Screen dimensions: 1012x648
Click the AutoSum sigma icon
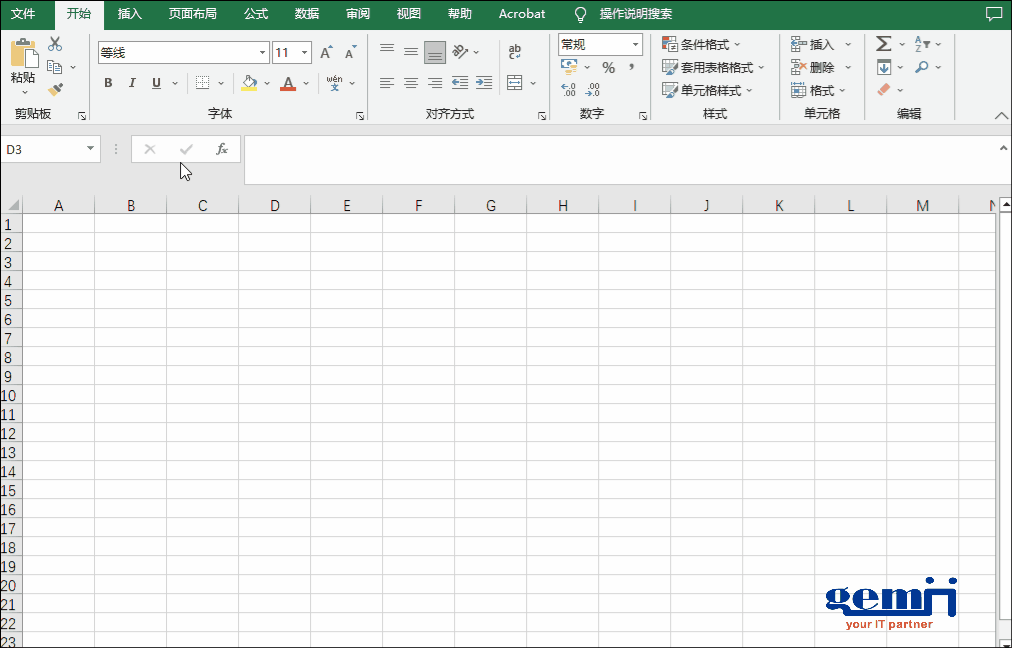883,44
